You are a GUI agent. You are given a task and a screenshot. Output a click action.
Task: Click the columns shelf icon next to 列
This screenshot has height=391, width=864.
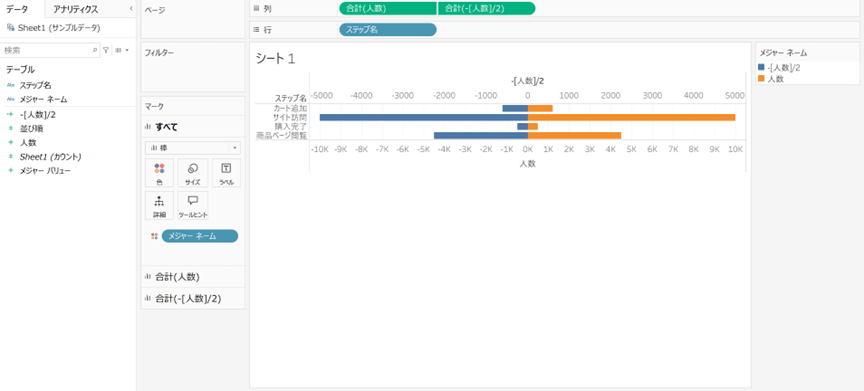[256, 8]
